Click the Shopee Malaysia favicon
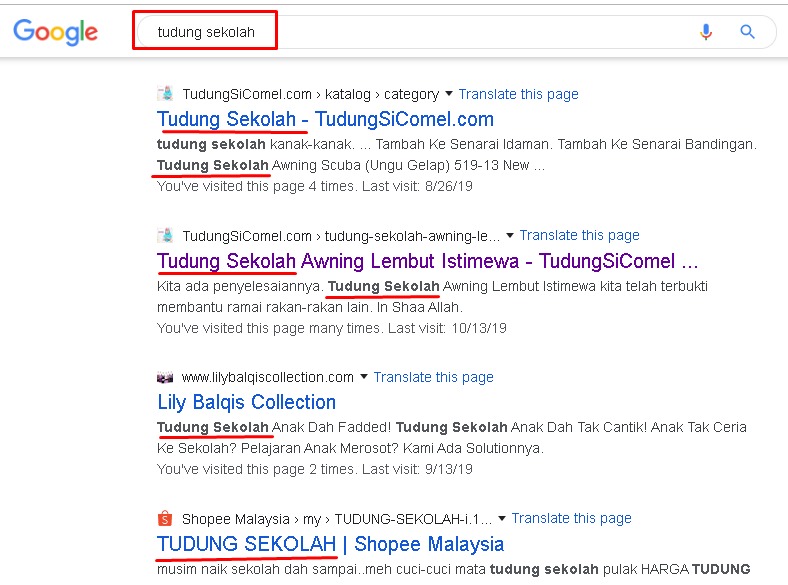Viewport: 788px width, 585px height. coord(165,518)
